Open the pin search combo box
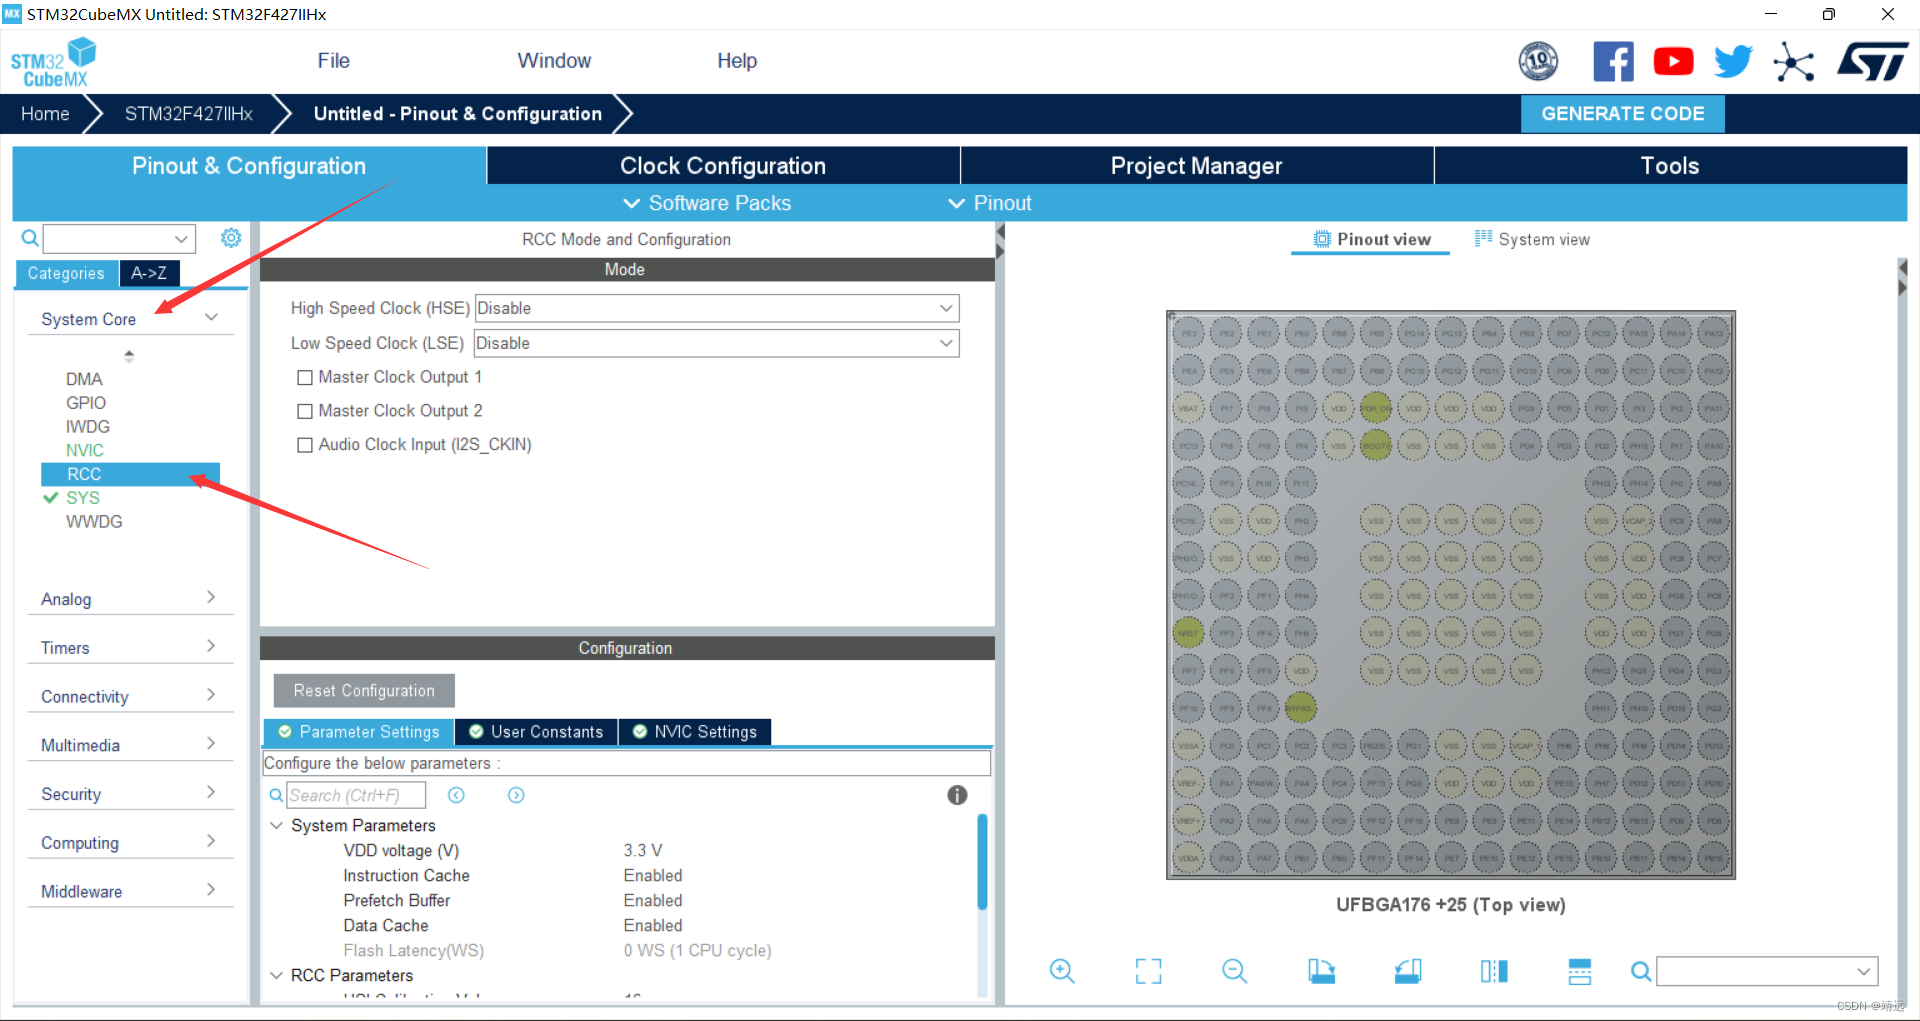The width and height of the screenshot is (1920, 1021). pos(1767,971)
